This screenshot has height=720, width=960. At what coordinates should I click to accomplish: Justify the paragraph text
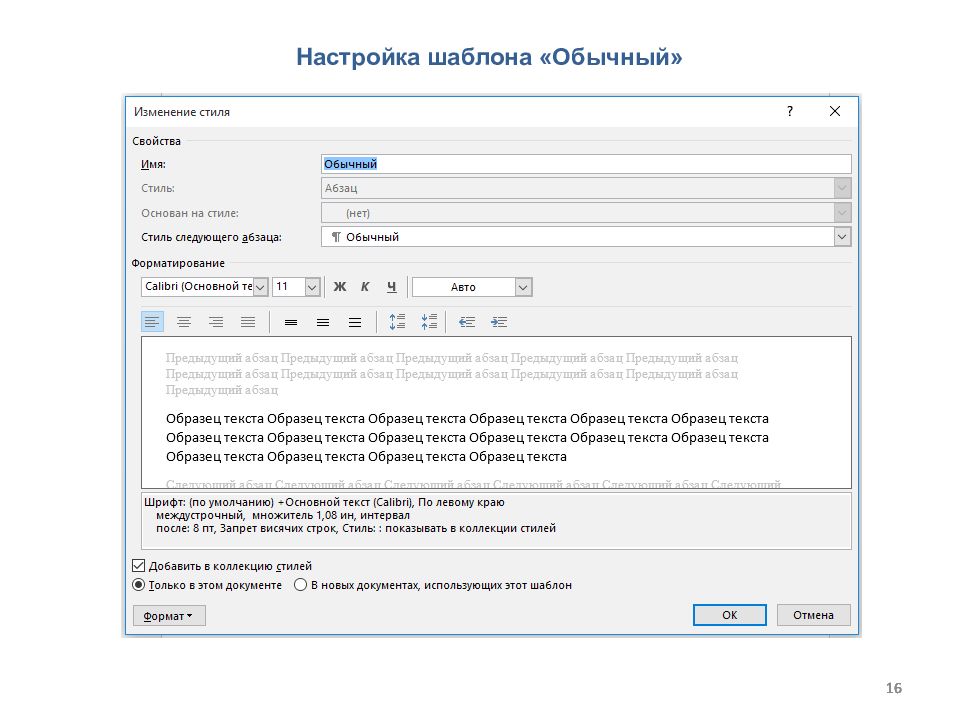(247, 322)
